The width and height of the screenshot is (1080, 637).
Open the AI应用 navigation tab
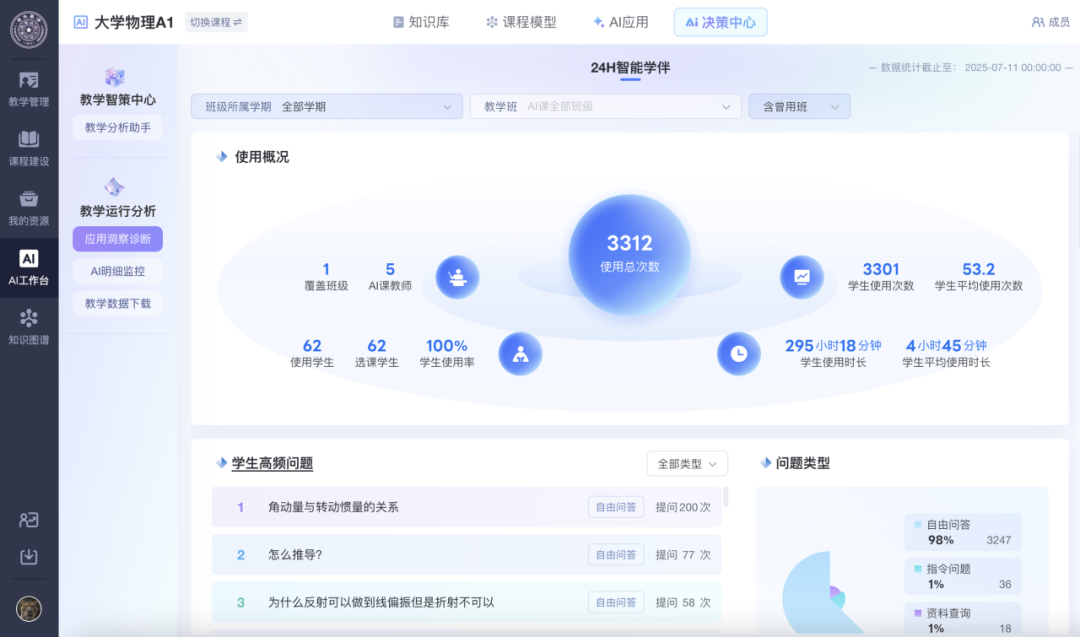click(x=619, y=21)
